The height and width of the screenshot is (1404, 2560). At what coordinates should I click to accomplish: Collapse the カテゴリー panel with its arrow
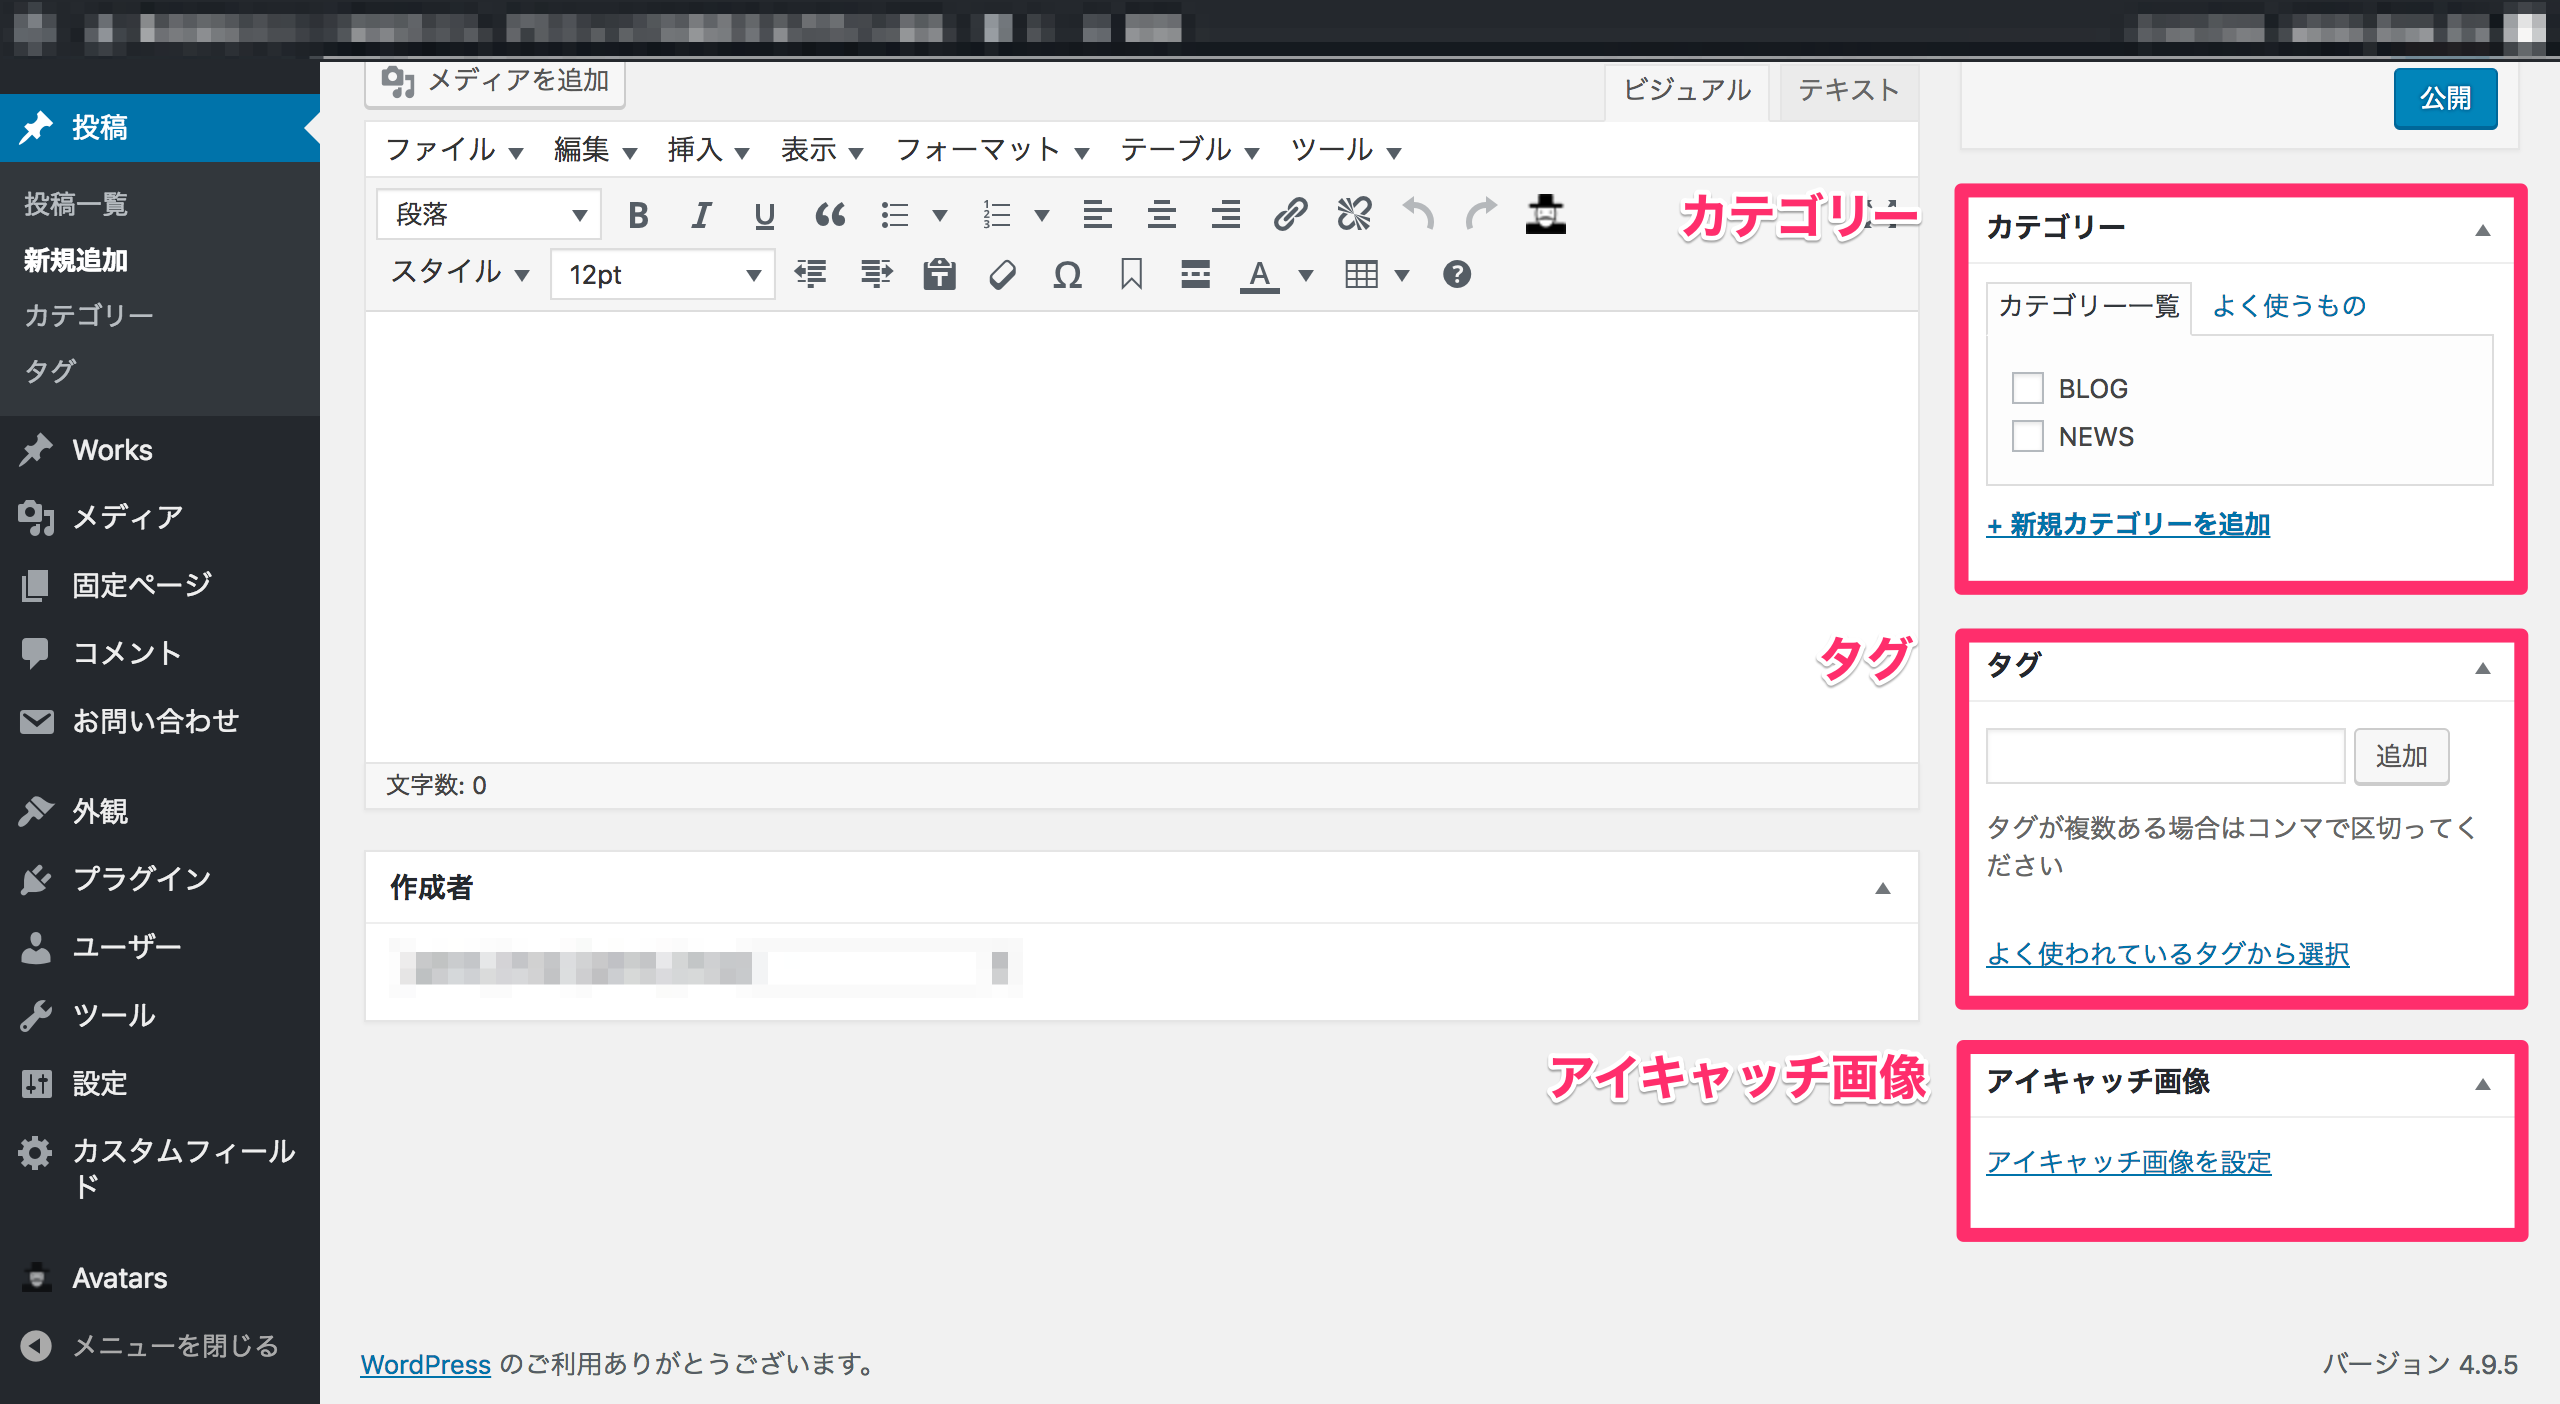click(2482, 230)
